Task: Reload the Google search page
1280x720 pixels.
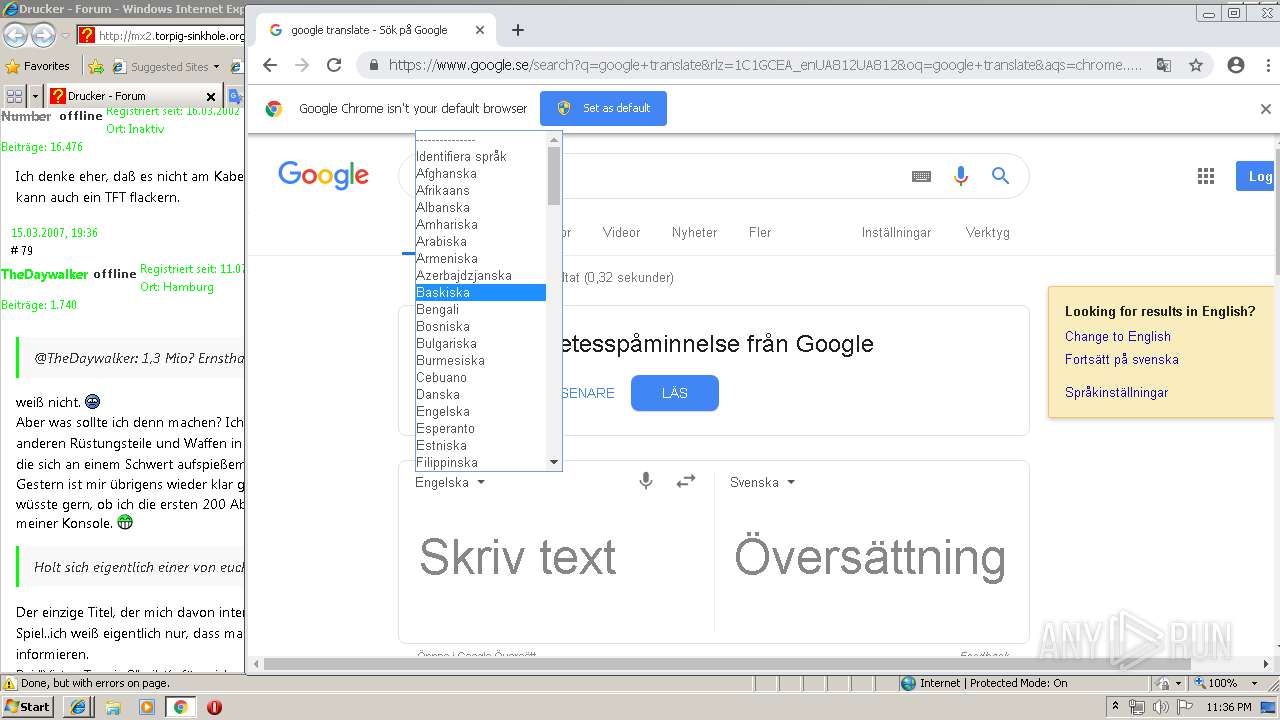Action: [334, 65]
